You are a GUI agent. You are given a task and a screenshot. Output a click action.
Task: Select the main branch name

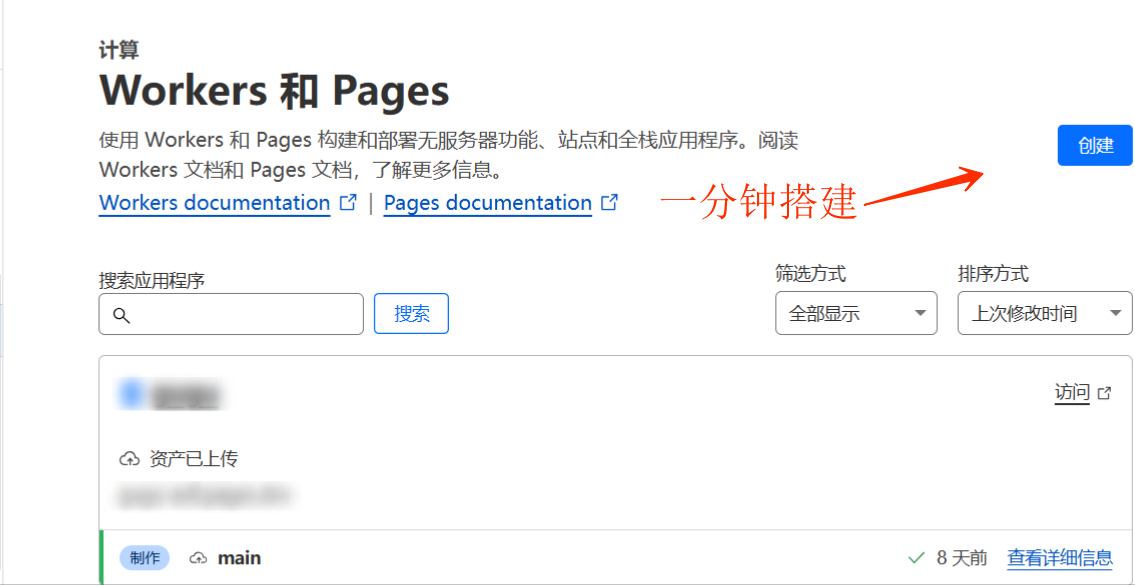(x=239, y=558)
